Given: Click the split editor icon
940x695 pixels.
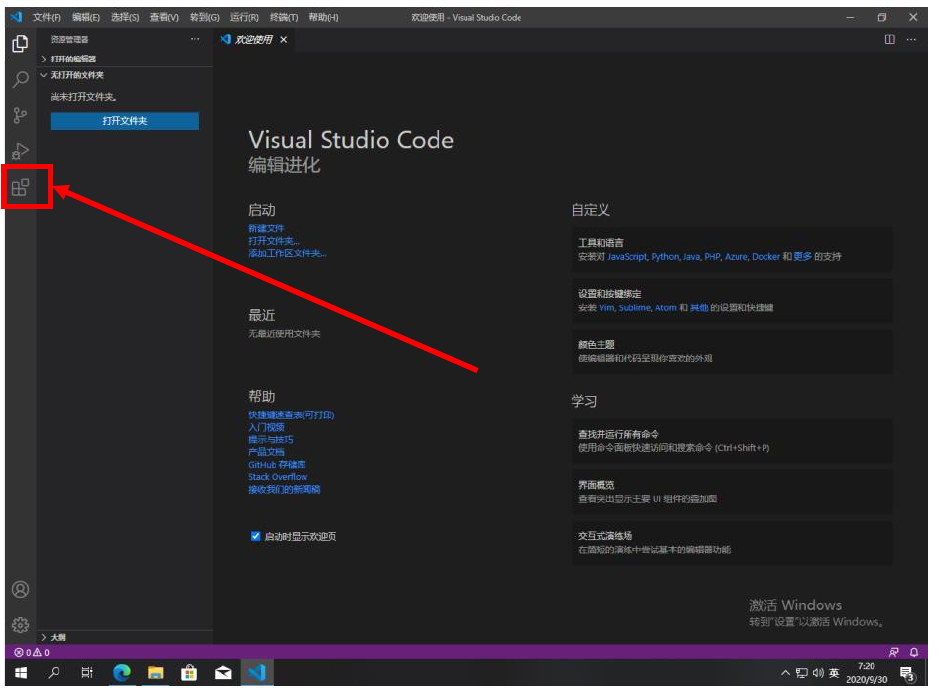Looking at the screenshot, I should click(889, 39).
